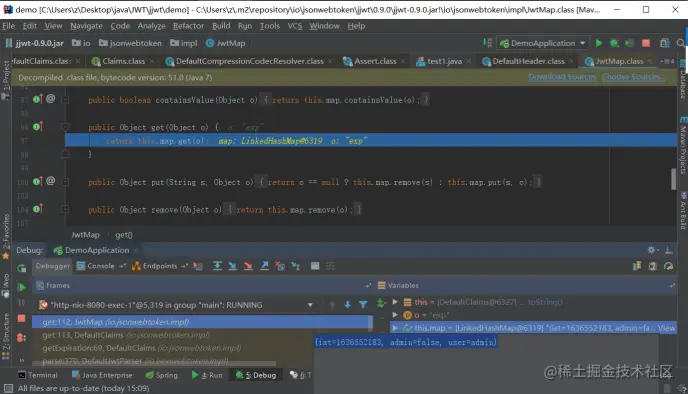Expand folded remove method at line 104
The width and height of the screenshot is (688, 394).
pyautogui.click(x=65, y=209)
